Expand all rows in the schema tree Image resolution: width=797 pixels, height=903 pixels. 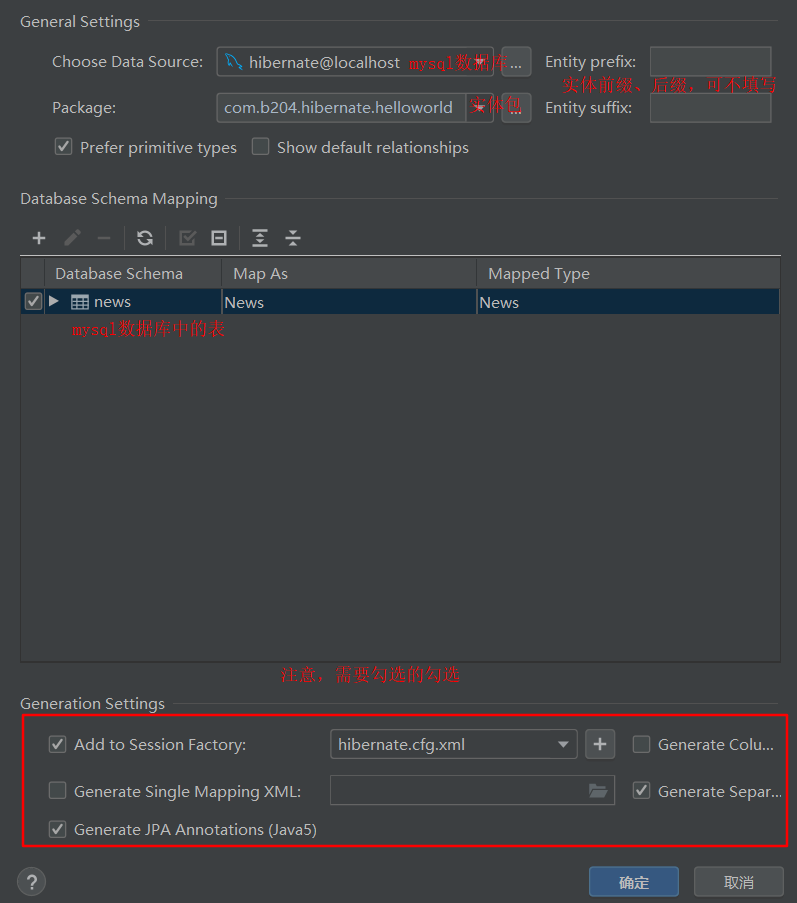(260, 238)
